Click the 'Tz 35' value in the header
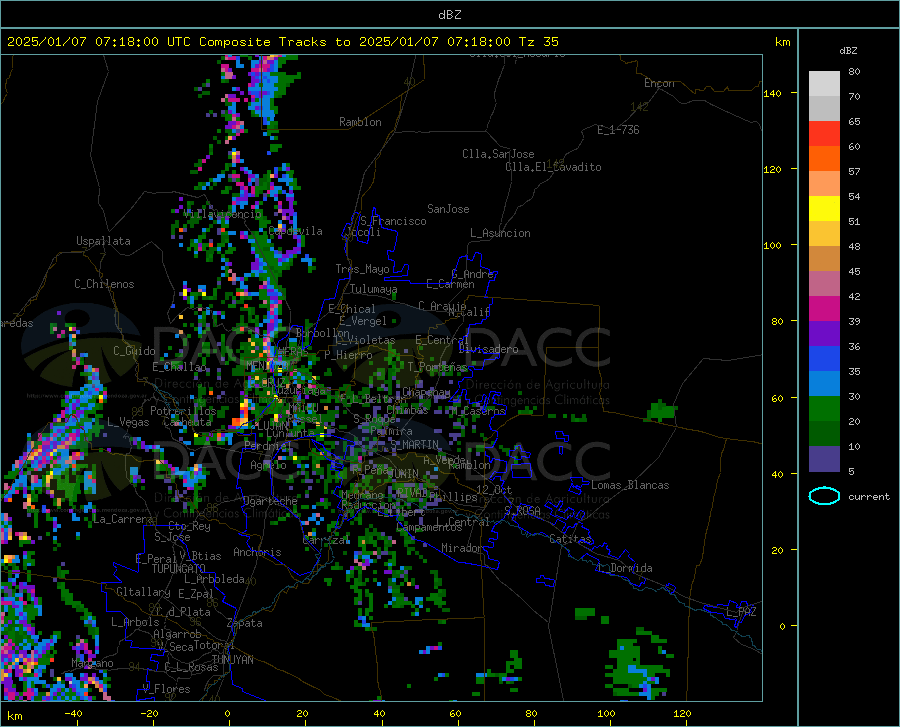The width and height of the screenshot is (900, 727). pyautogui.click(x=538, y=42)
